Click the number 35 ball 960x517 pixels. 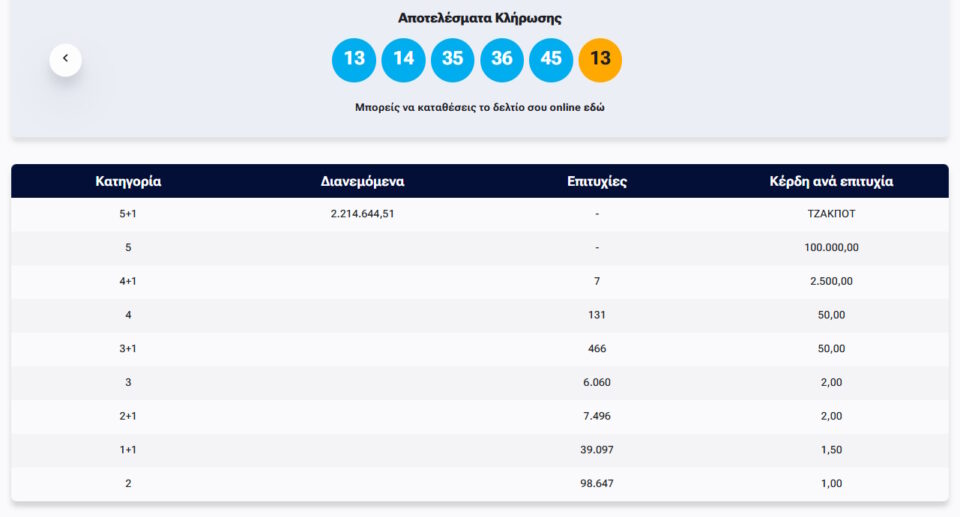click(452, 59)
